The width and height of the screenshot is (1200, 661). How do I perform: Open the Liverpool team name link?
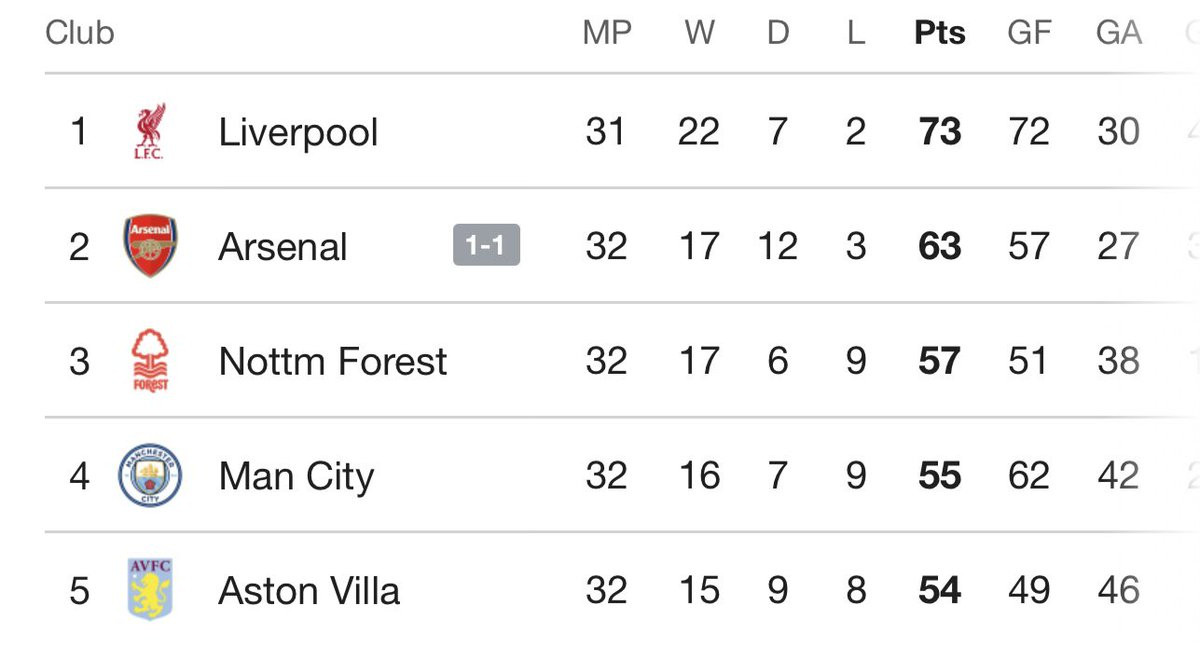[298, 132]
